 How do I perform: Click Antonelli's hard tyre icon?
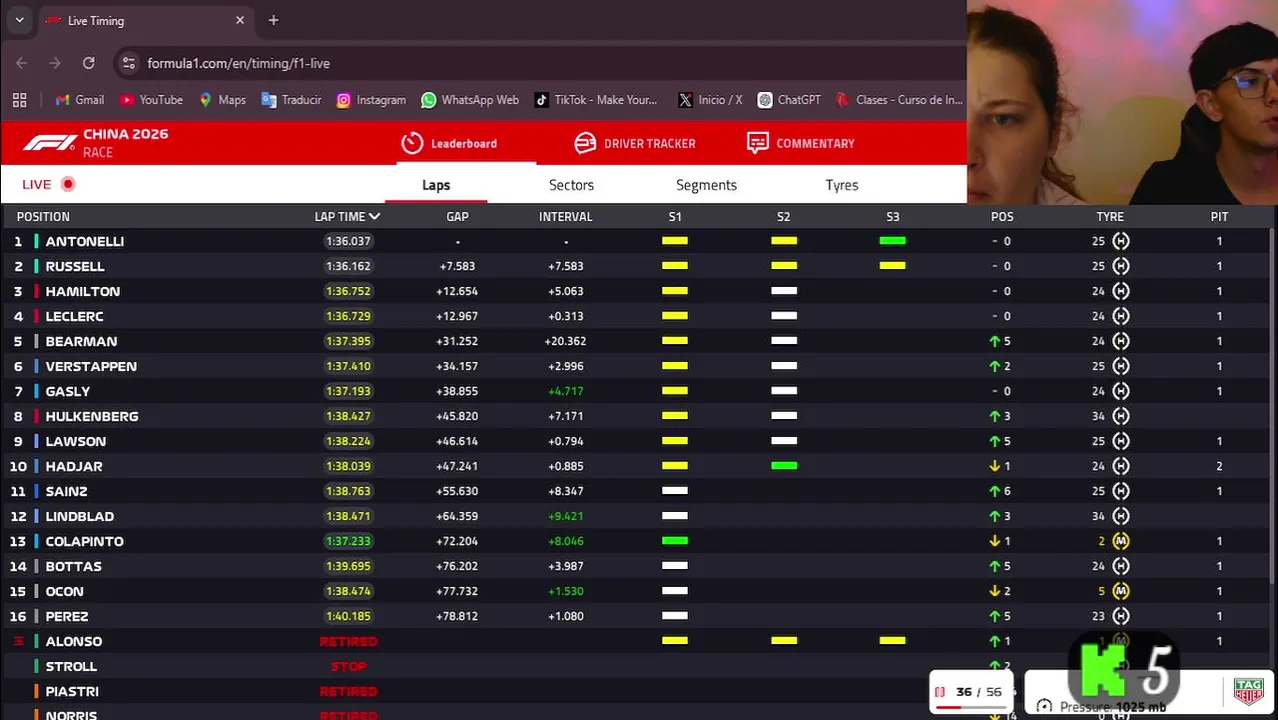[x=1121, y=241]
